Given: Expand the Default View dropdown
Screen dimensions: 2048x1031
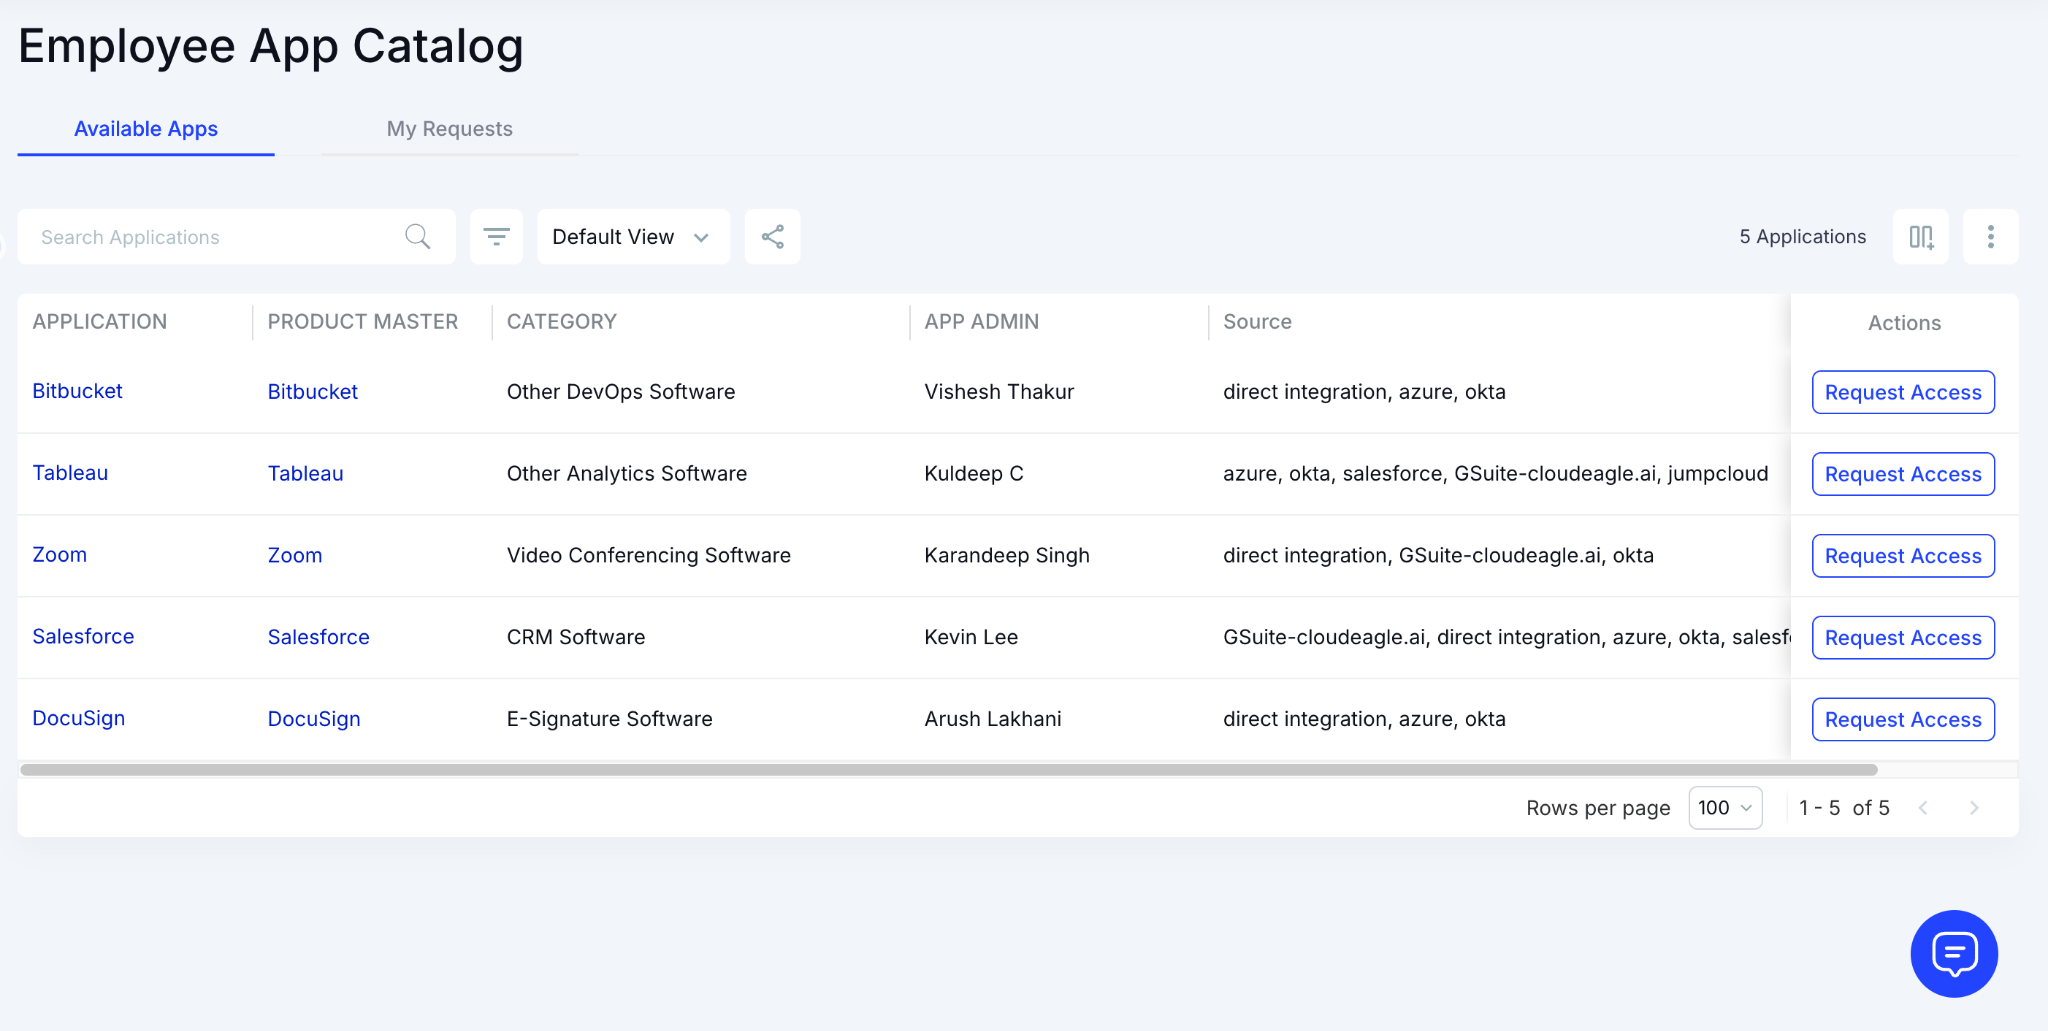Looking at the screenshot, I should tap(633, 237).
